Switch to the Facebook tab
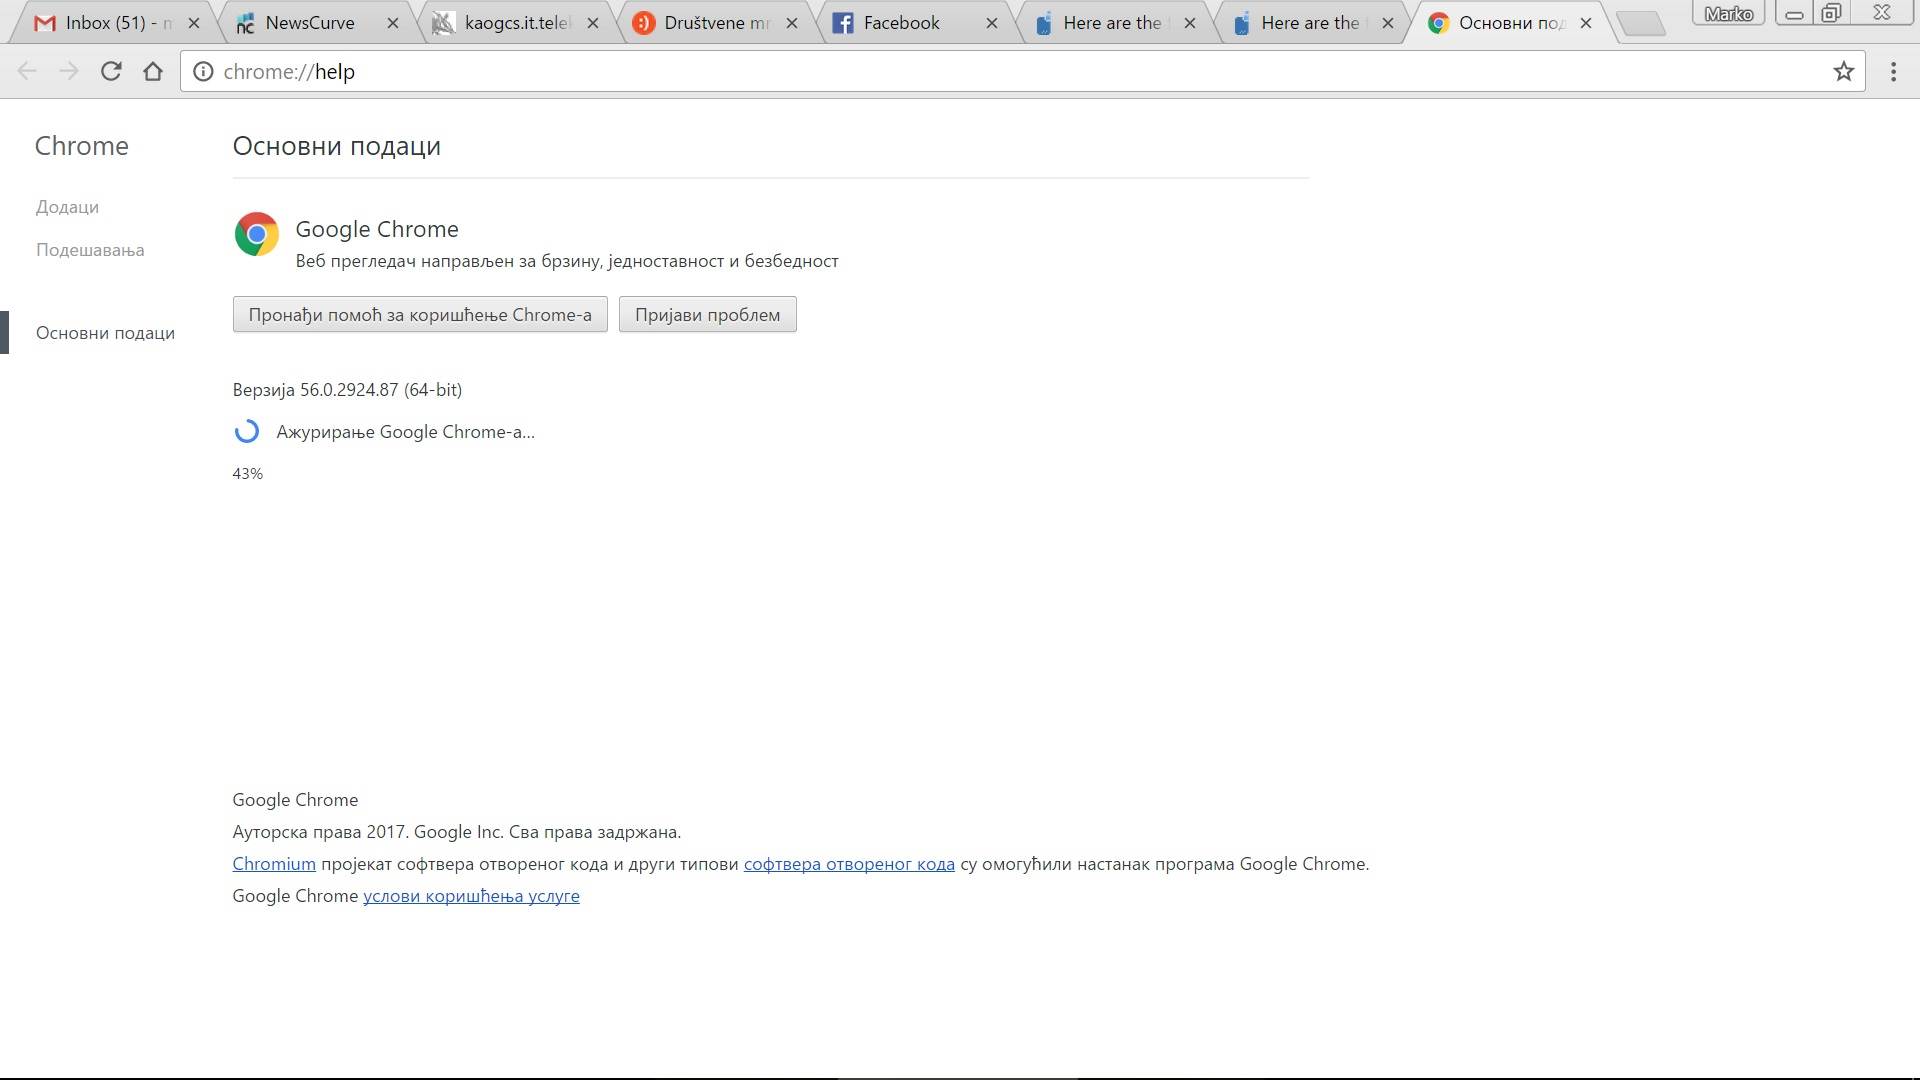Image resolution: width=1920 pixels, height=1080 pixels. click(900, 23)
